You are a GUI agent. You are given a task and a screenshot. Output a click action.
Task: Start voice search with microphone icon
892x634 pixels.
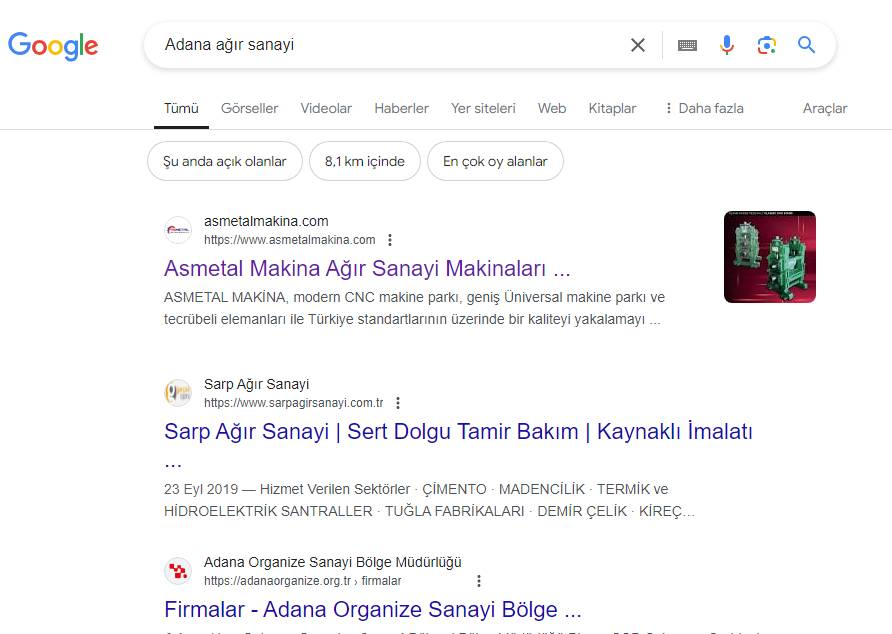point(727,45)
